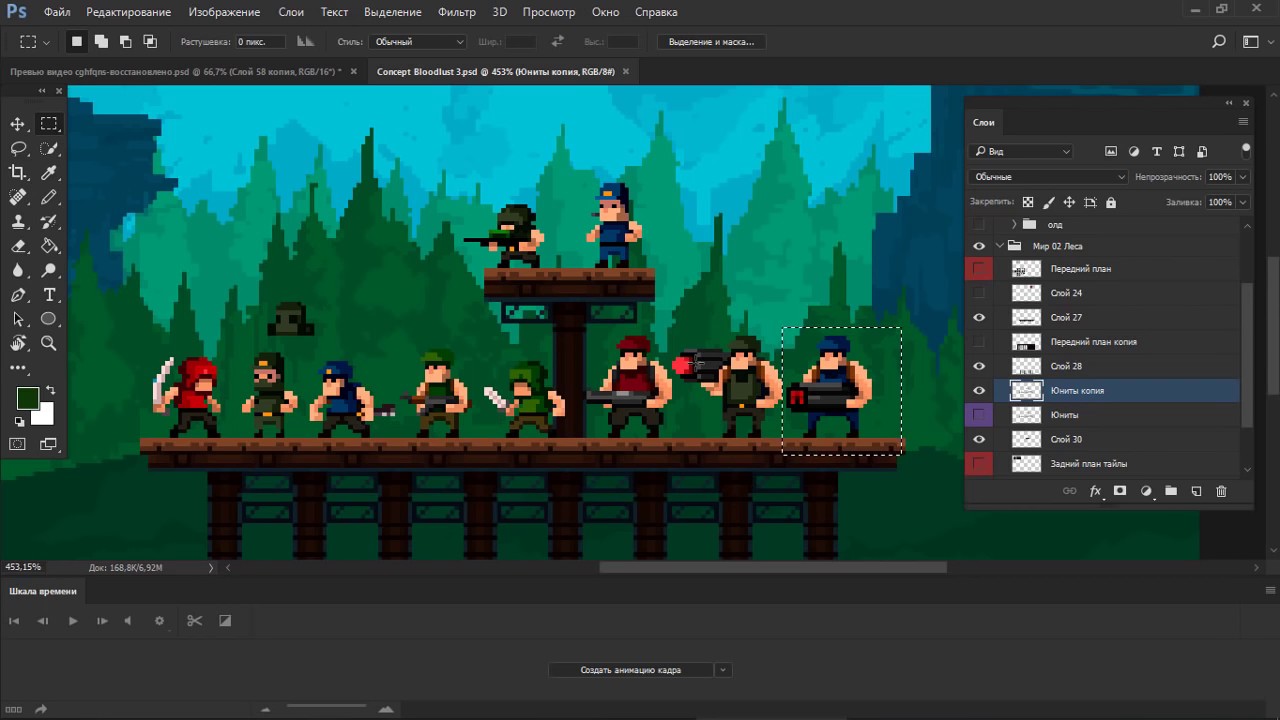
Task: Add a layer mask
Action: tap(1120, 491)
